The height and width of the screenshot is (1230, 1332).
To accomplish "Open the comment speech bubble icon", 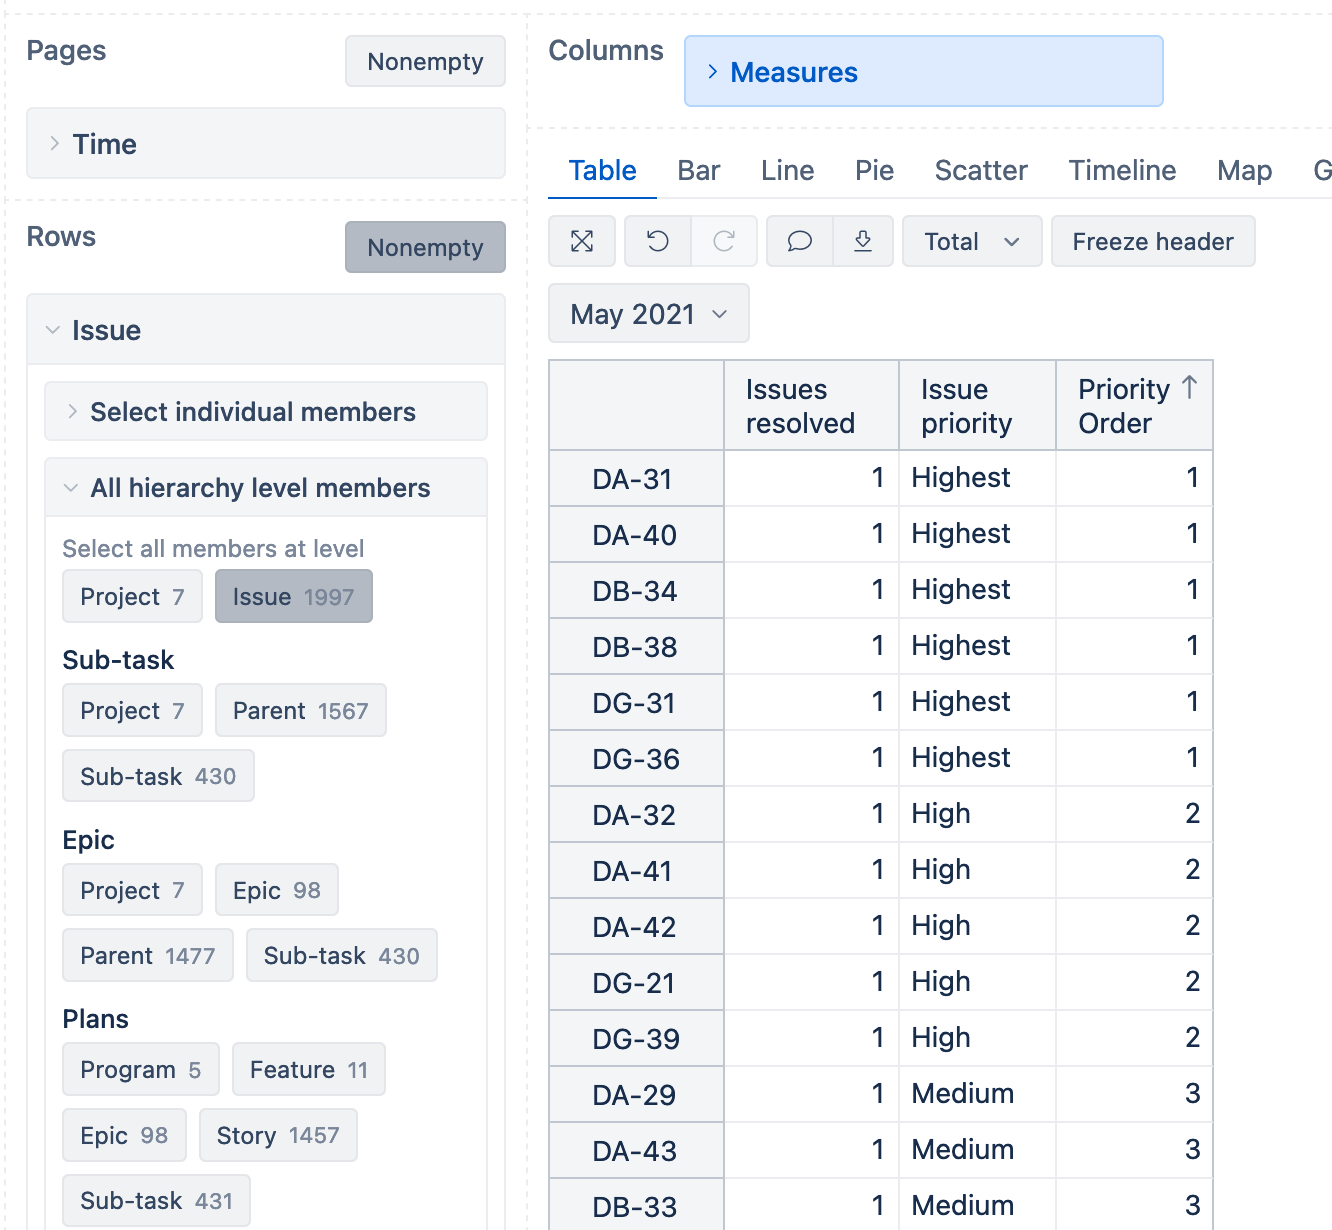I will point(799,241).
